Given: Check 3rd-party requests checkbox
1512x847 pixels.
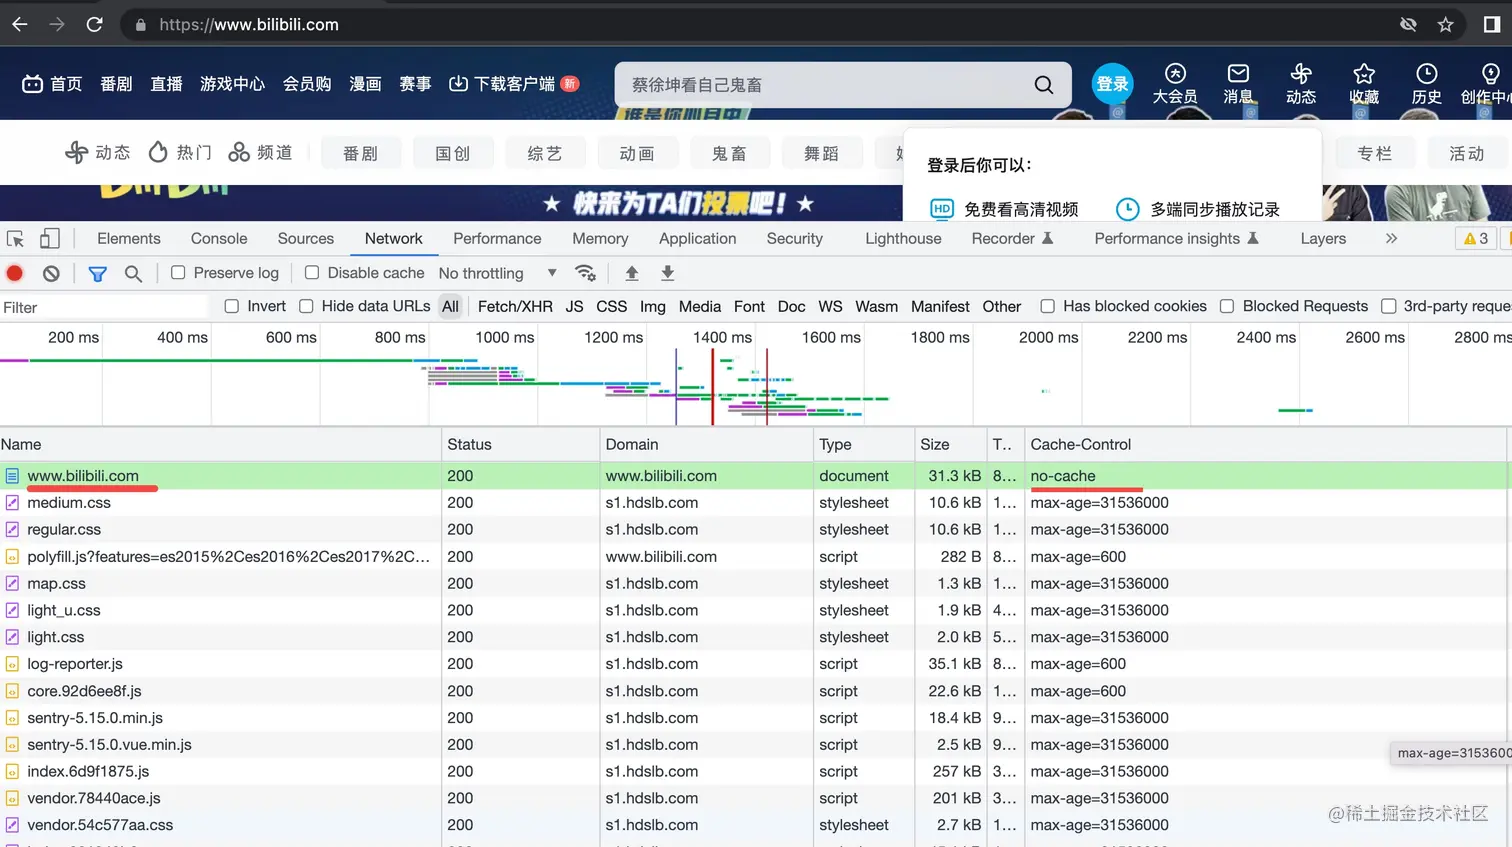Looking at the screenshot, I should [1388, 306].
